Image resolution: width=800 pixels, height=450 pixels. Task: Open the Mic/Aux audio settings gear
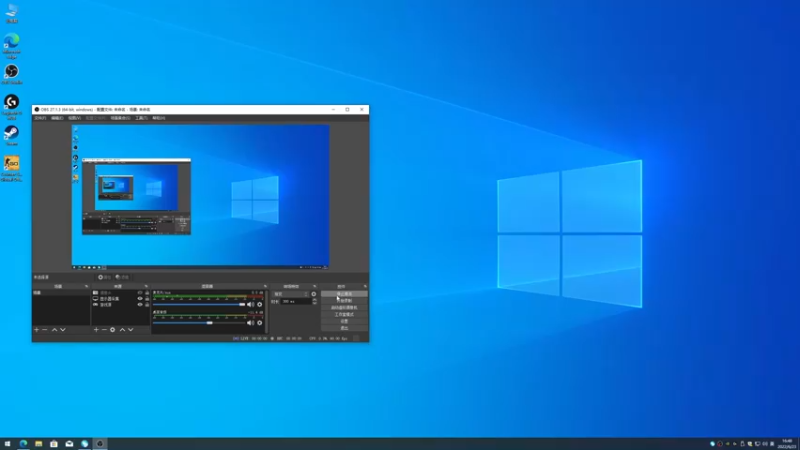pos(260,305)
